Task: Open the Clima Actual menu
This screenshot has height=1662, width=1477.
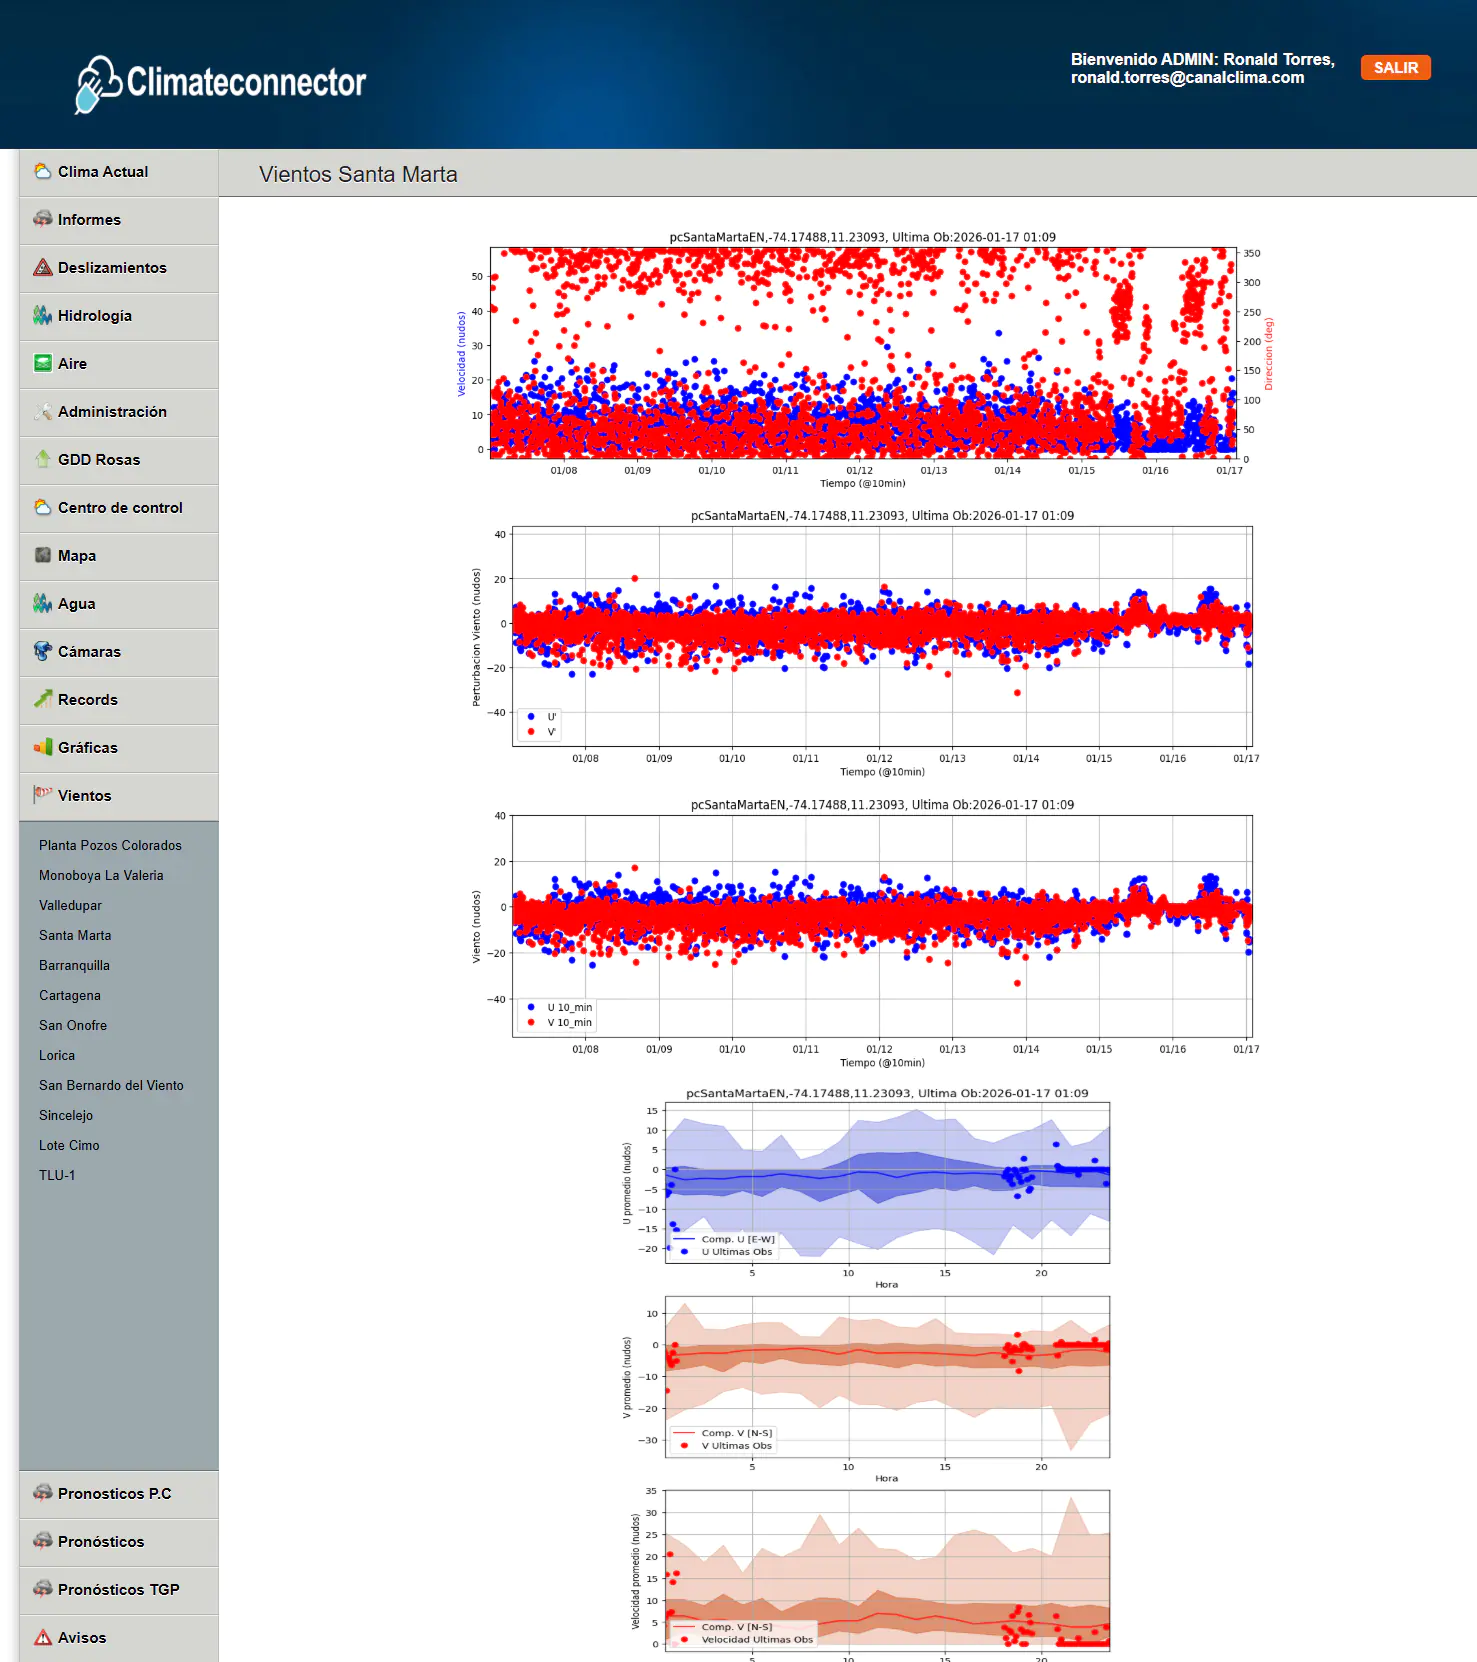Action: tap(102, 172)
